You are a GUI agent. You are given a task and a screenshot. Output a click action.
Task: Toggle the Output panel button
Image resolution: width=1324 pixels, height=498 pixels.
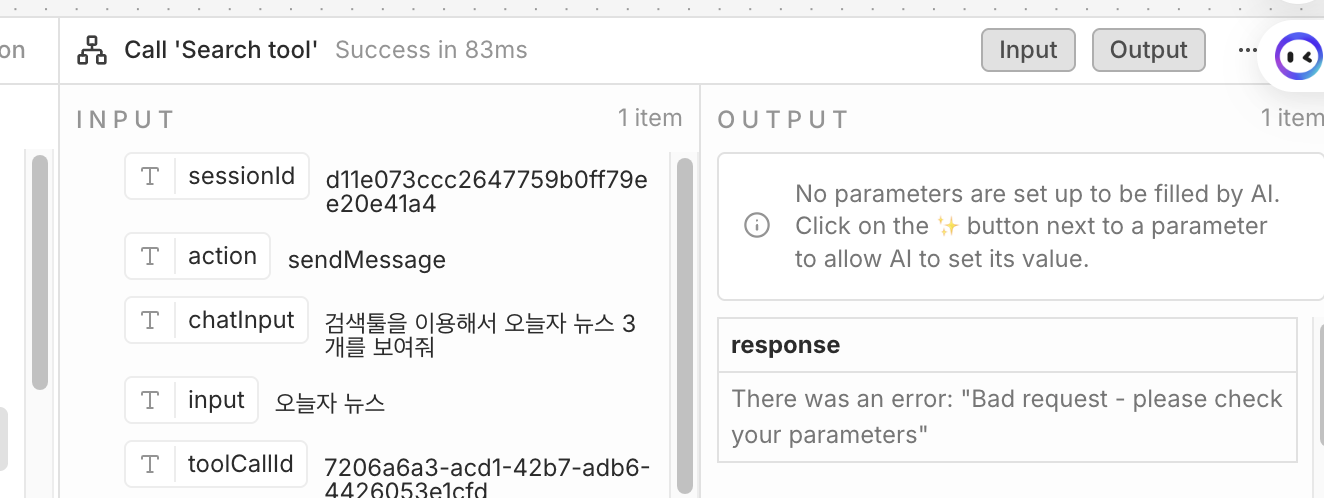(x=1148, y=50)
